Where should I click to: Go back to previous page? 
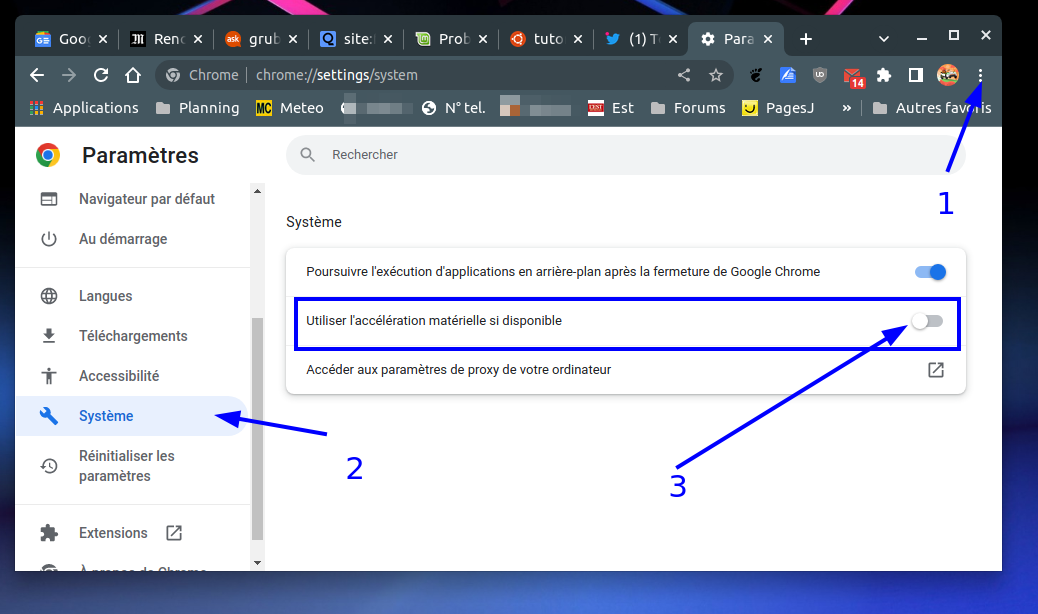[37, 75]
